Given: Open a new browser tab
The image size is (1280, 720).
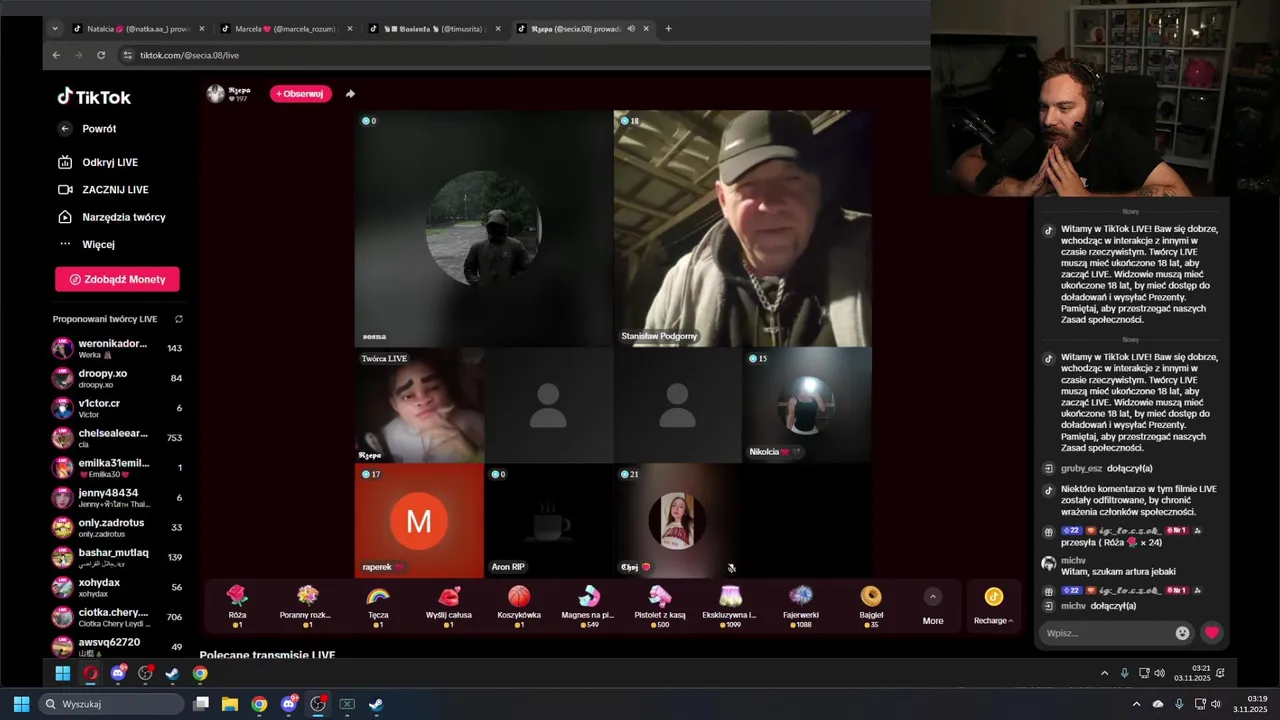Looking at the screenshot, I should click(x=669, y=29).
